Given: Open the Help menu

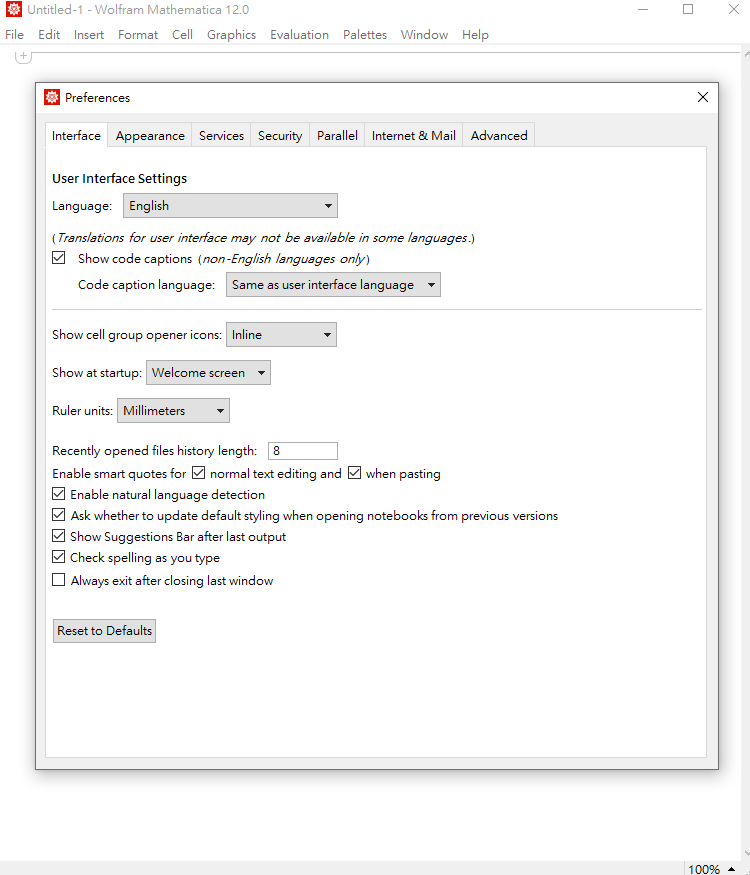Looking at the screenshot, I should (475, 35).
